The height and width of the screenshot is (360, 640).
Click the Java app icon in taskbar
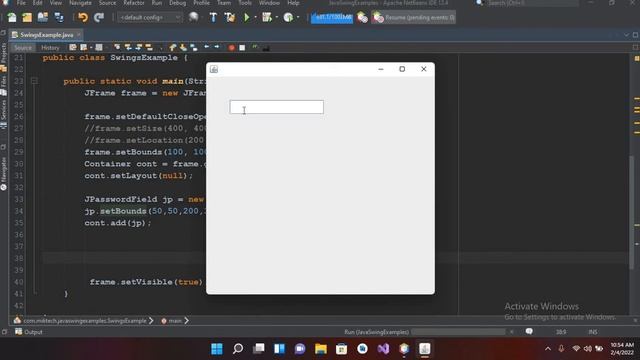point(425,349)
